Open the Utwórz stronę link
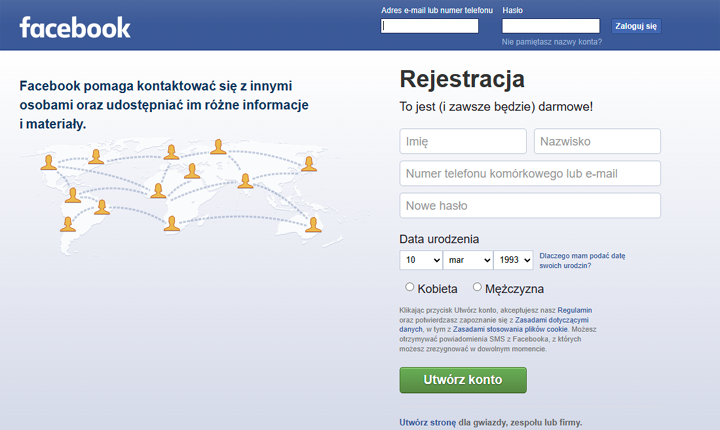This screenshot has height=430, width=720. point(428,422)
